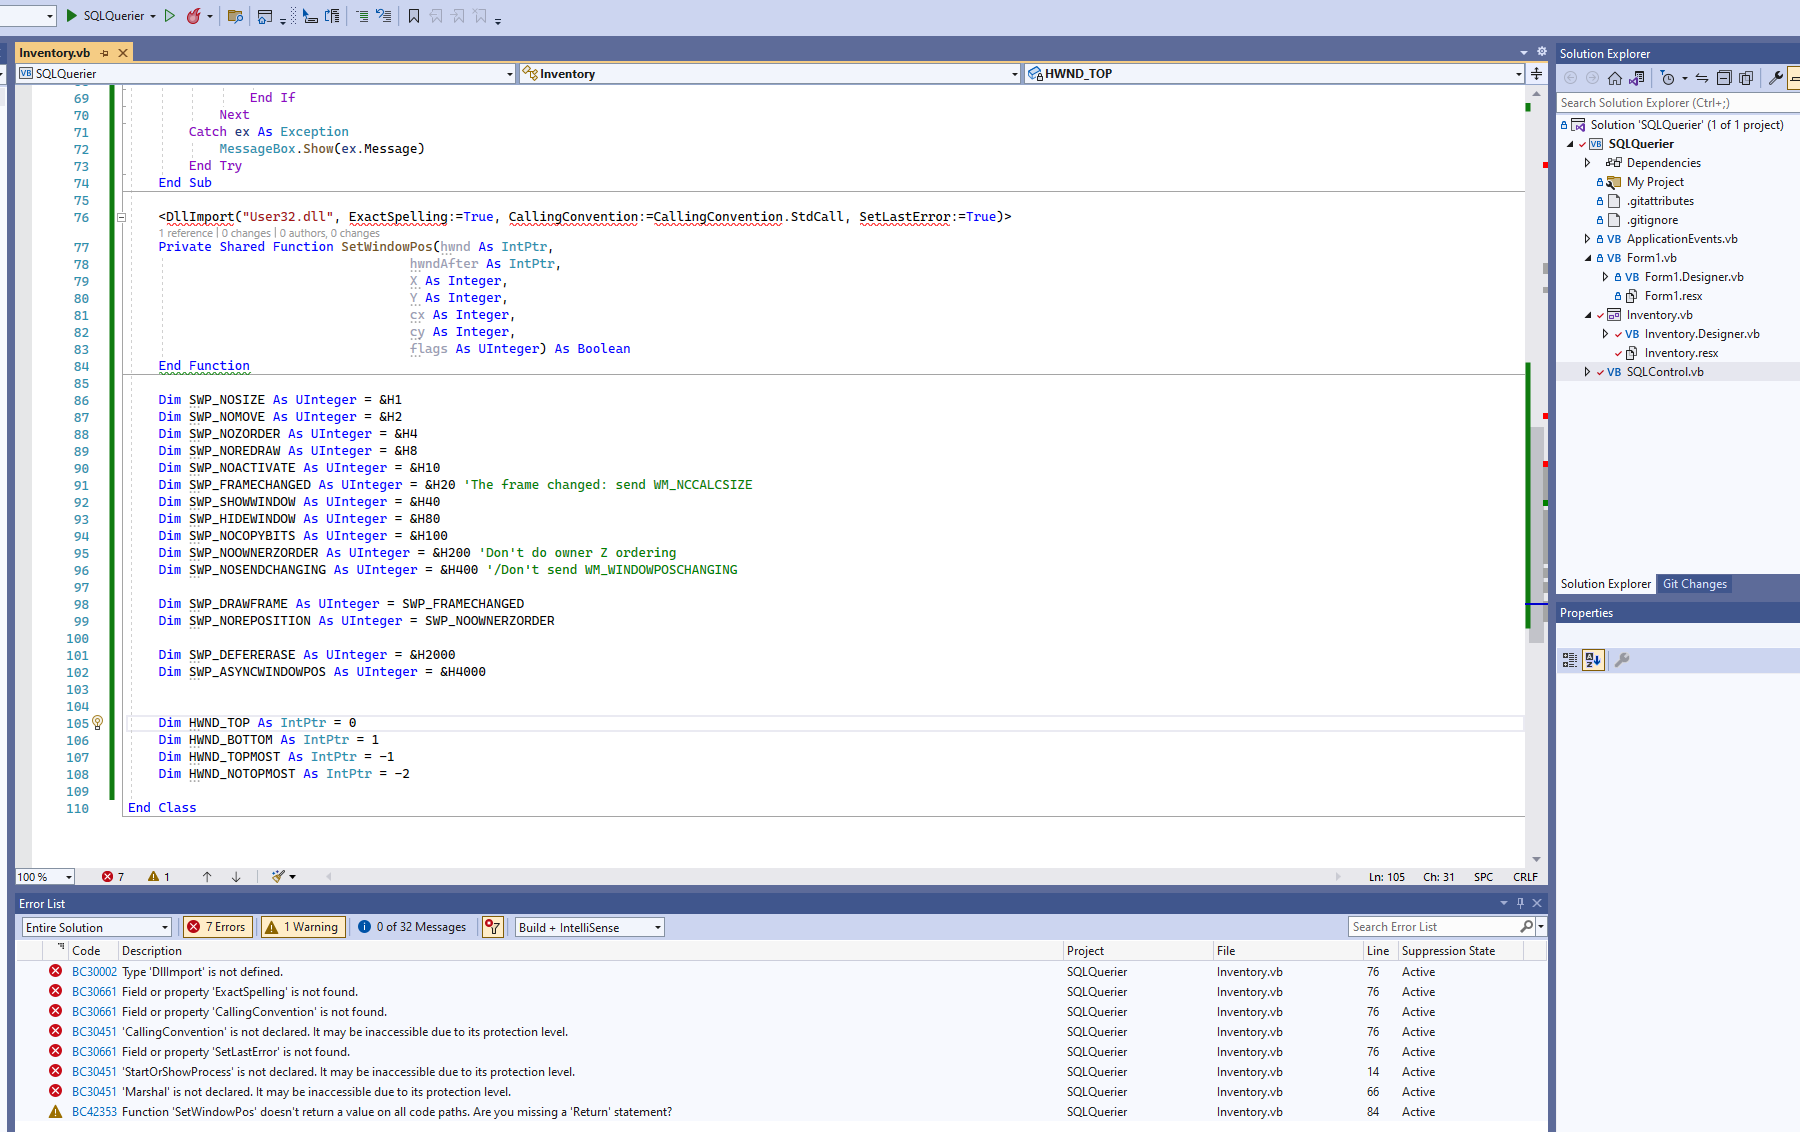Expand the Dependencies node in Solution Explorer

(x=1587, y=163)
